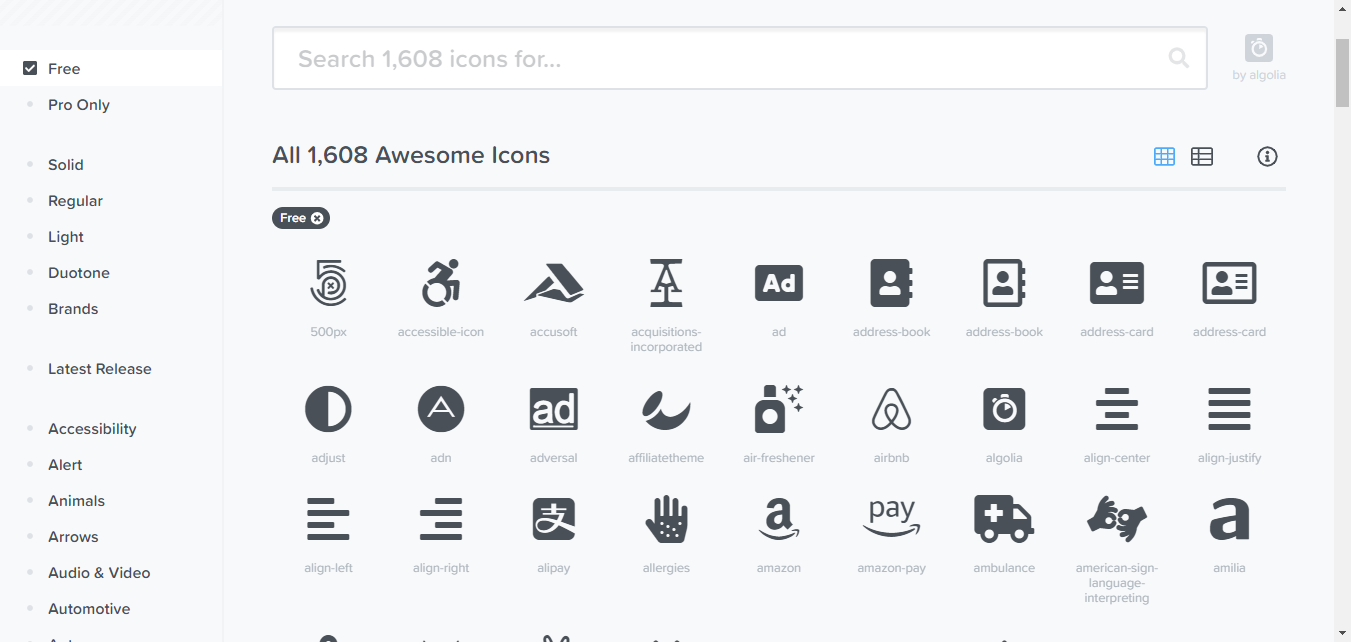Click the align-center icon
Screen dimensions: 1351x642
click(x=1117, y=409)
